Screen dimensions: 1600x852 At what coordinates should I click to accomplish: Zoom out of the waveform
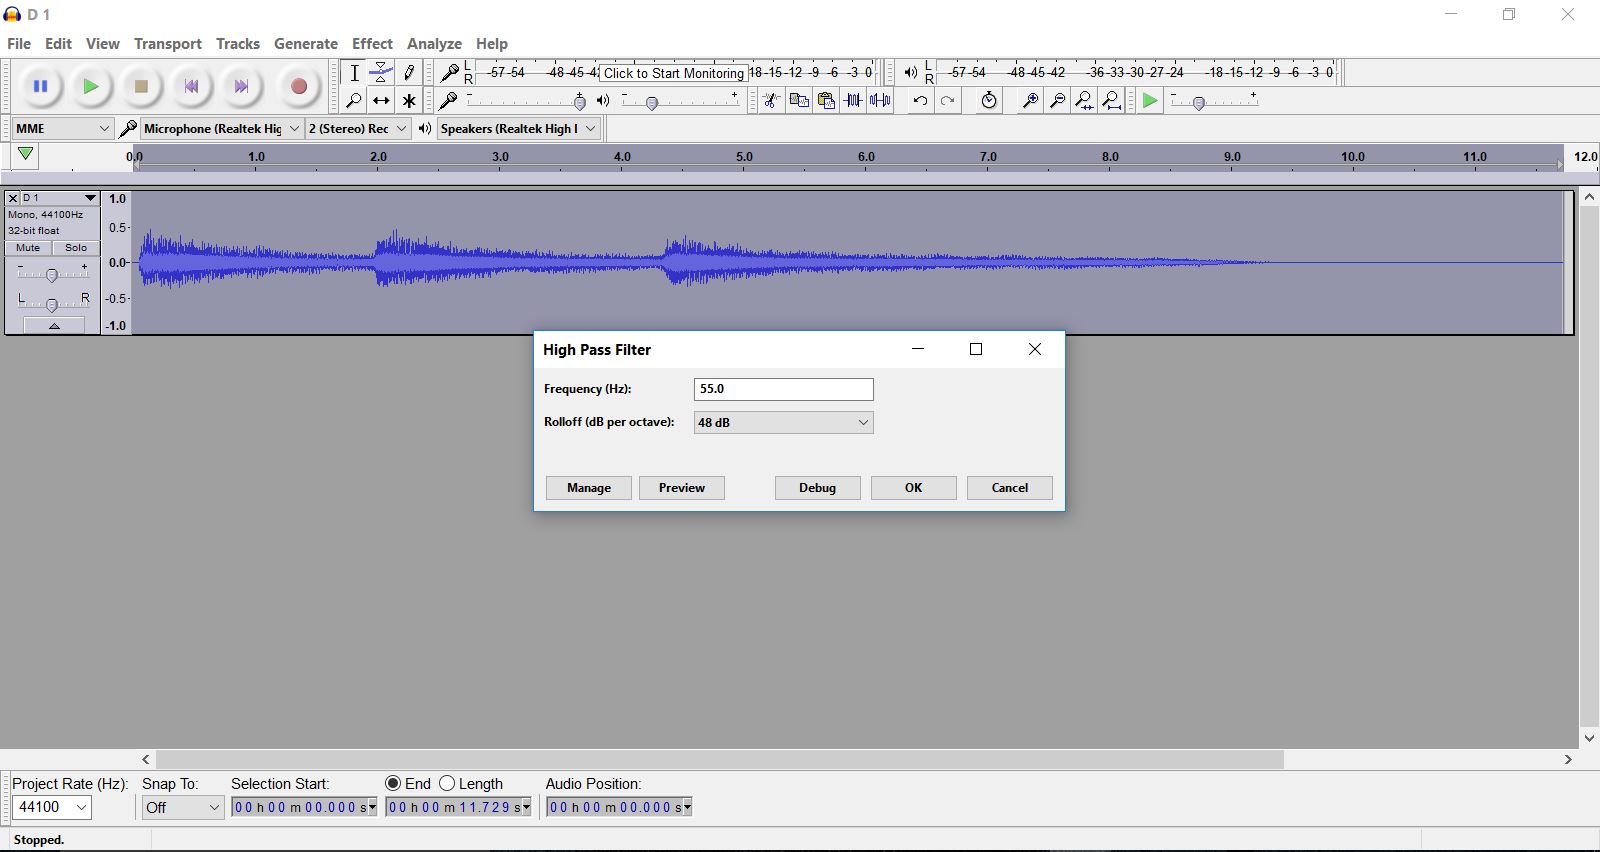coord(1057,100)
